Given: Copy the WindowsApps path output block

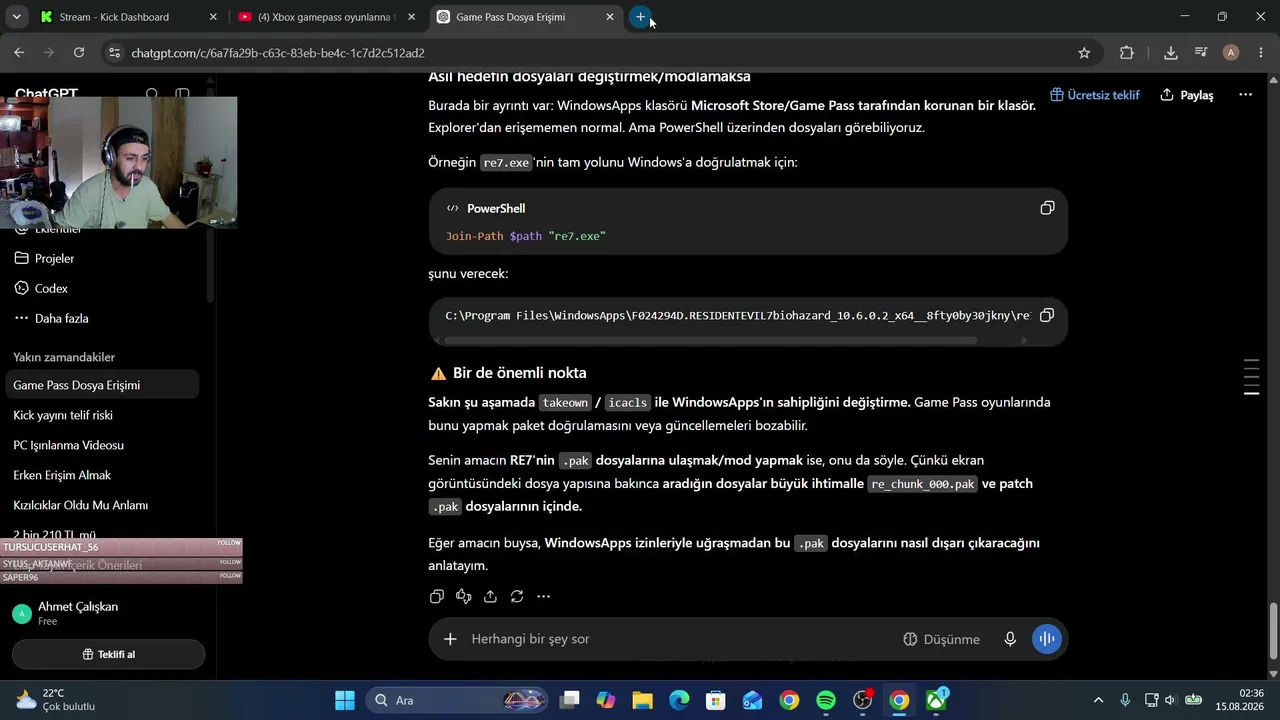Looking at the screenshot, I should [x=1047, y=315].
